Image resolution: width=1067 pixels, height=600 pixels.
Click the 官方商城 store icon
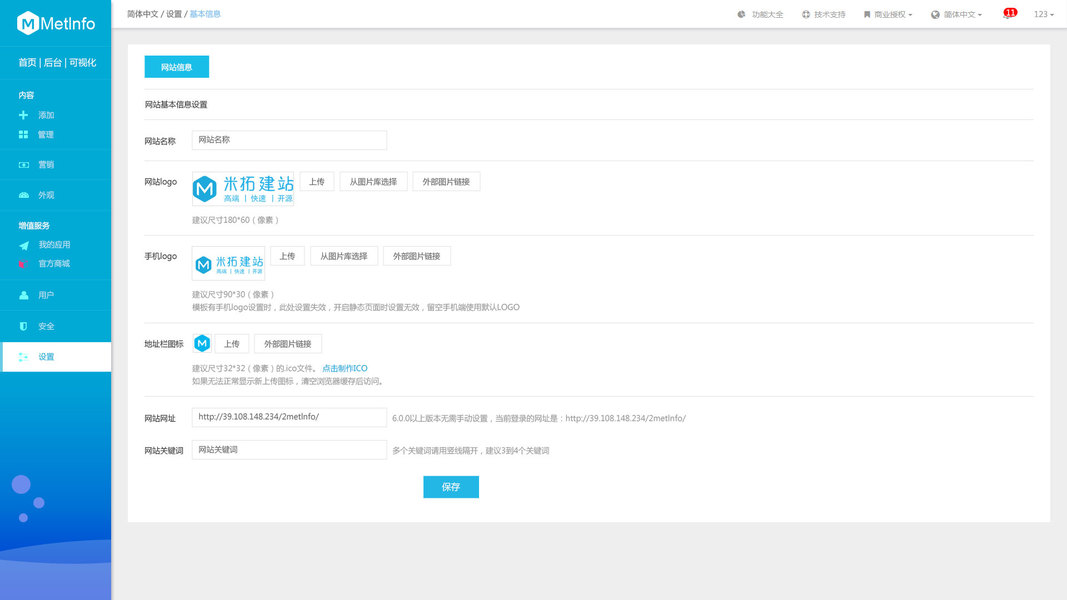[22, 264]
